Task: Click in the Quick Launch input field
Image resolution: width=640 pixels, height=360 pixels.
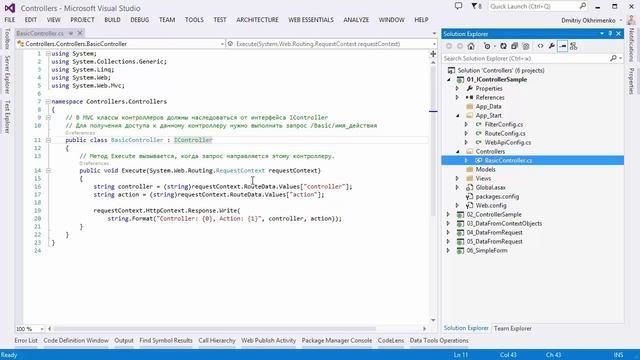Action: tap(533, 6)
